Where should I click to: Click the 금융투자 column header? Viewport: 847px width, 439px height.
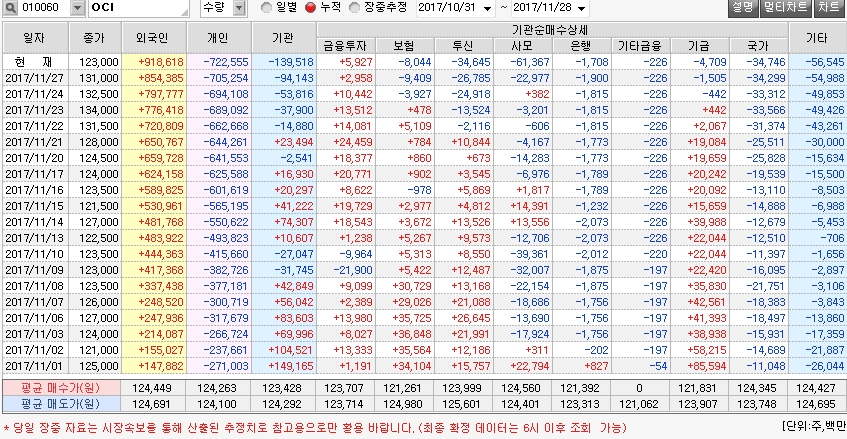coord(346,46)
